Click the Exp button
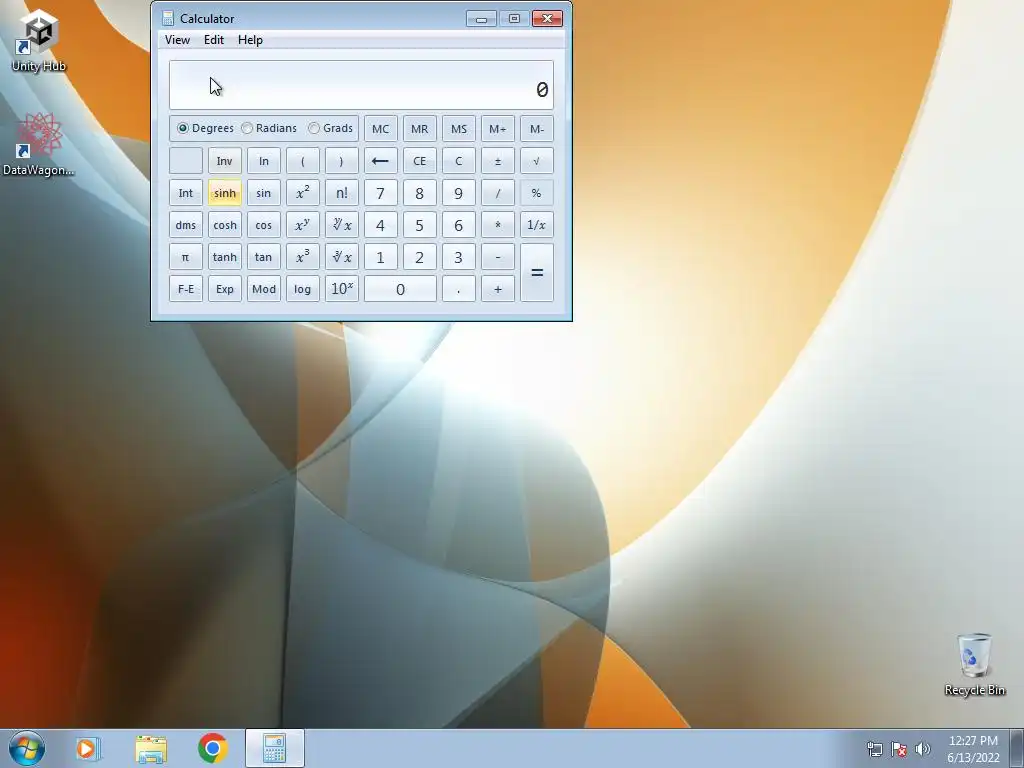The image size is (1024, 768). pyautogui.click(x=225, y=289)
